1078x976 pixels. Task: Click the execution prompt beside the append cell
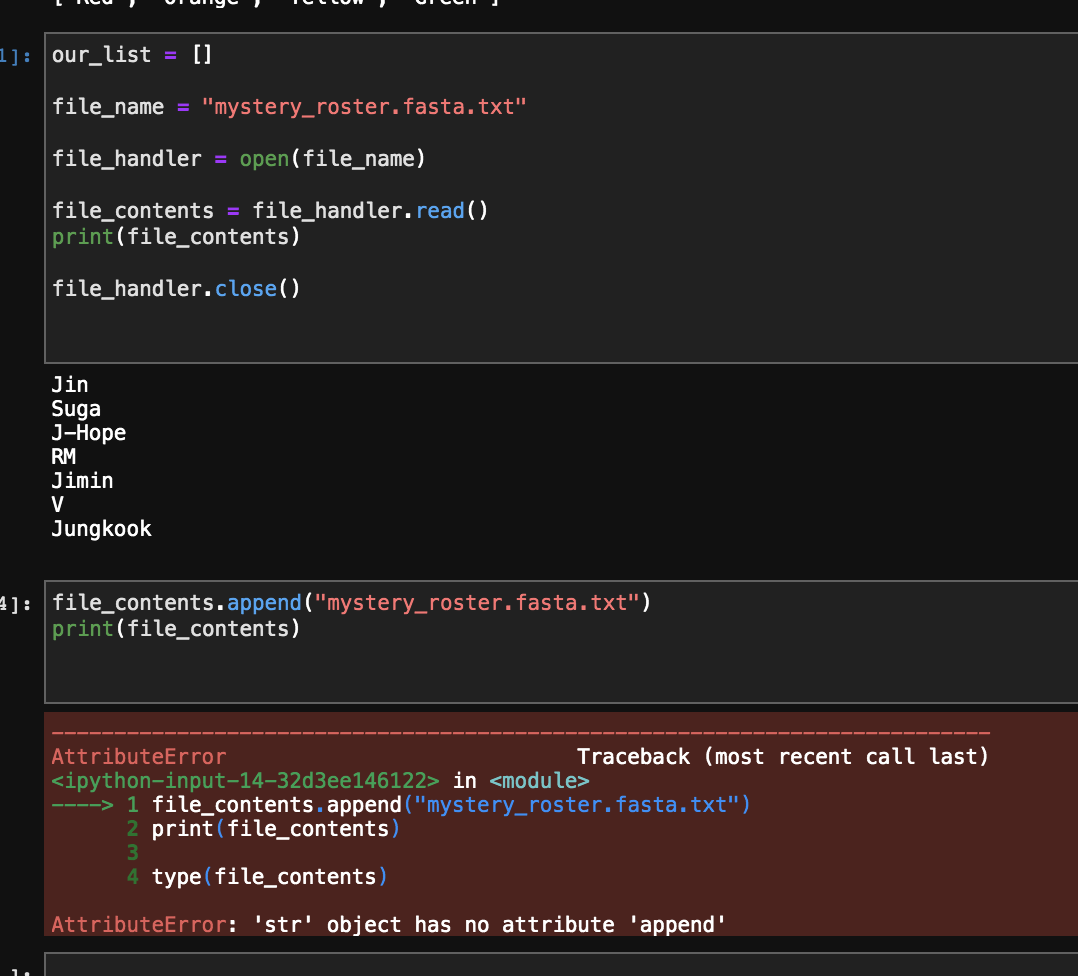16,602
